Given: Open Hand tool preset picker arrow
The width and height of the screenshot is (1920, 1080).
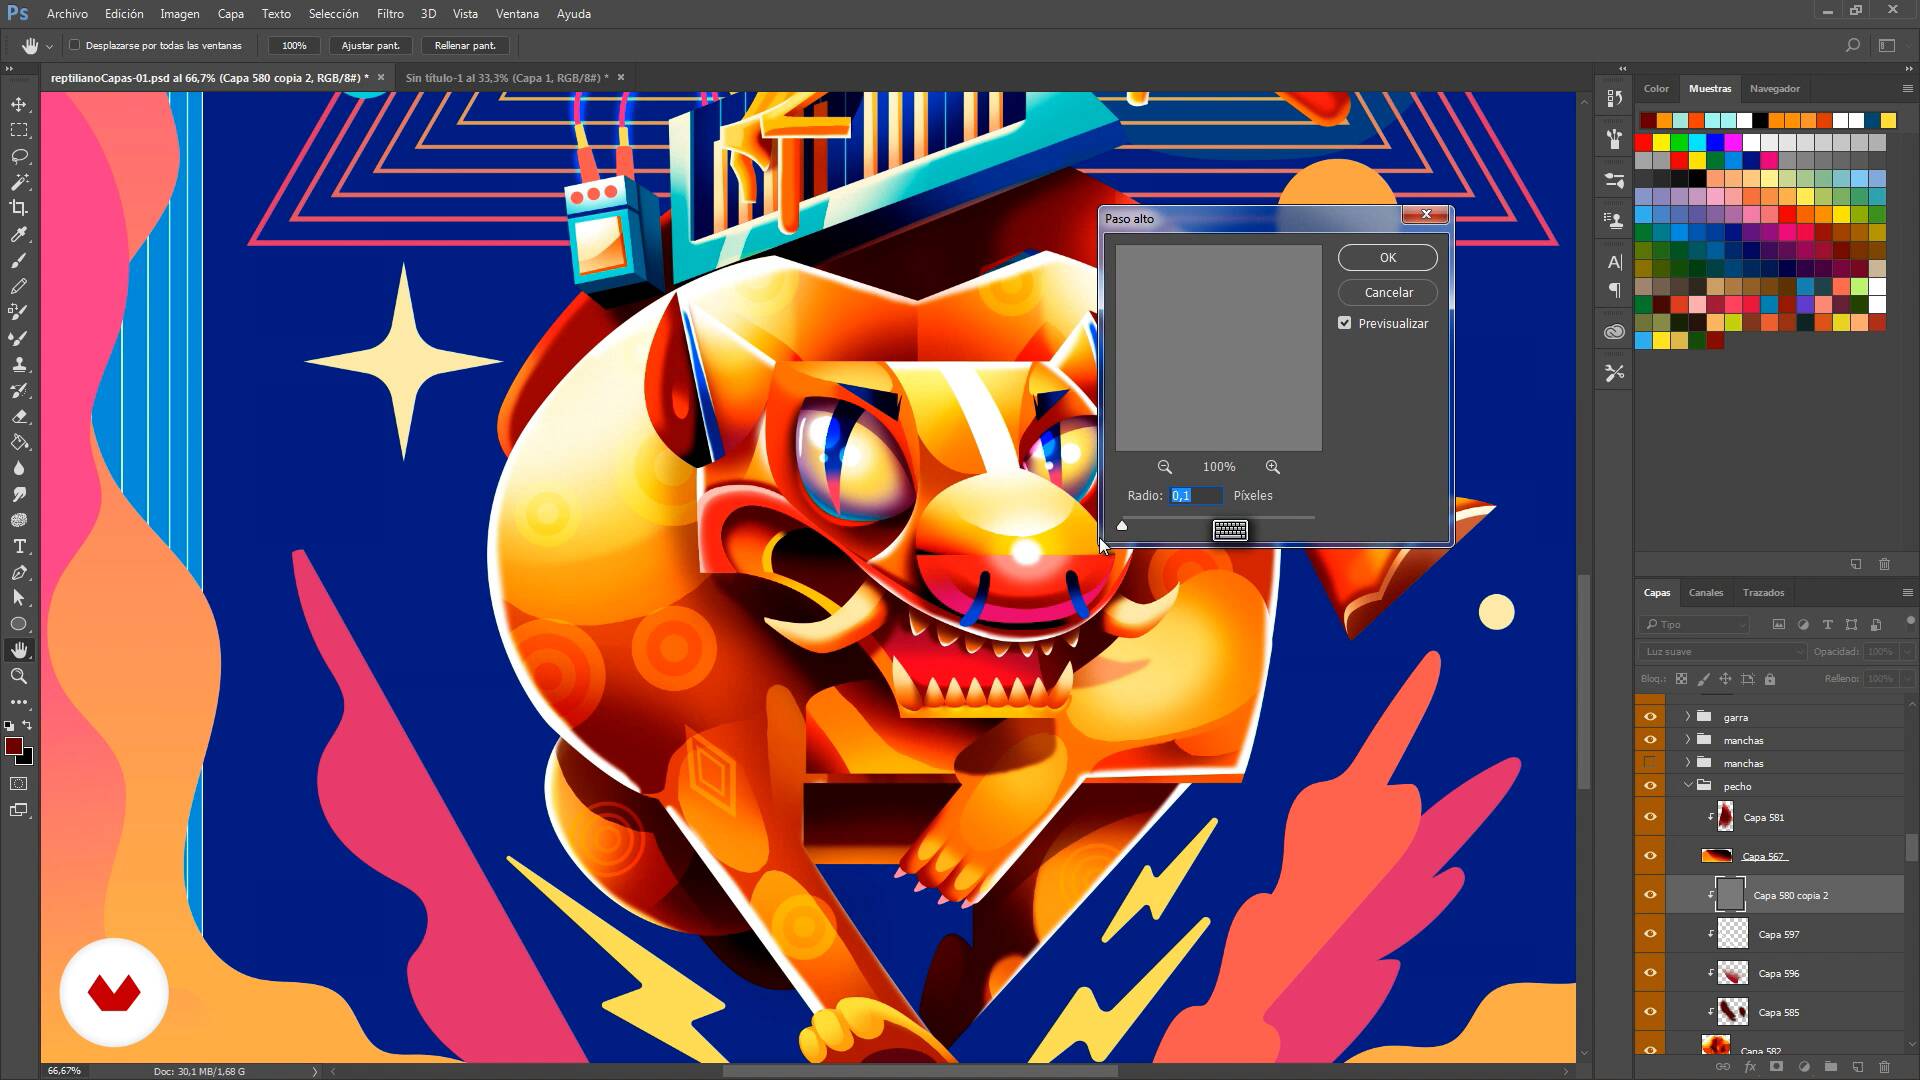Looking at the screenshot, I should point(49,46).
